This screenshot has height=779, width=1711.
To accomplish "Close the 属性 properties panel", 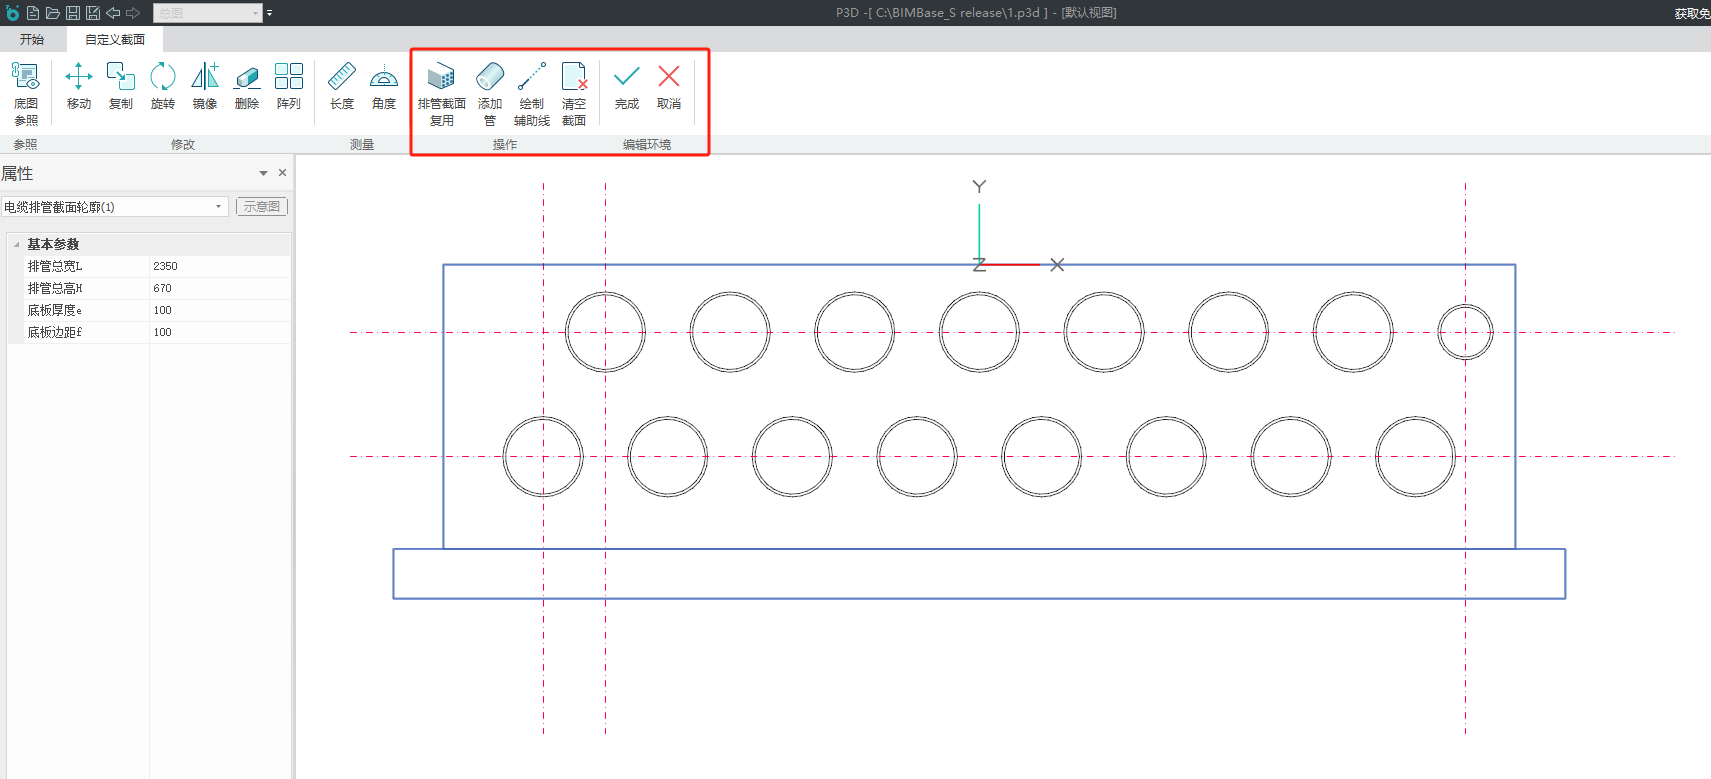I will tap(283, 173).
